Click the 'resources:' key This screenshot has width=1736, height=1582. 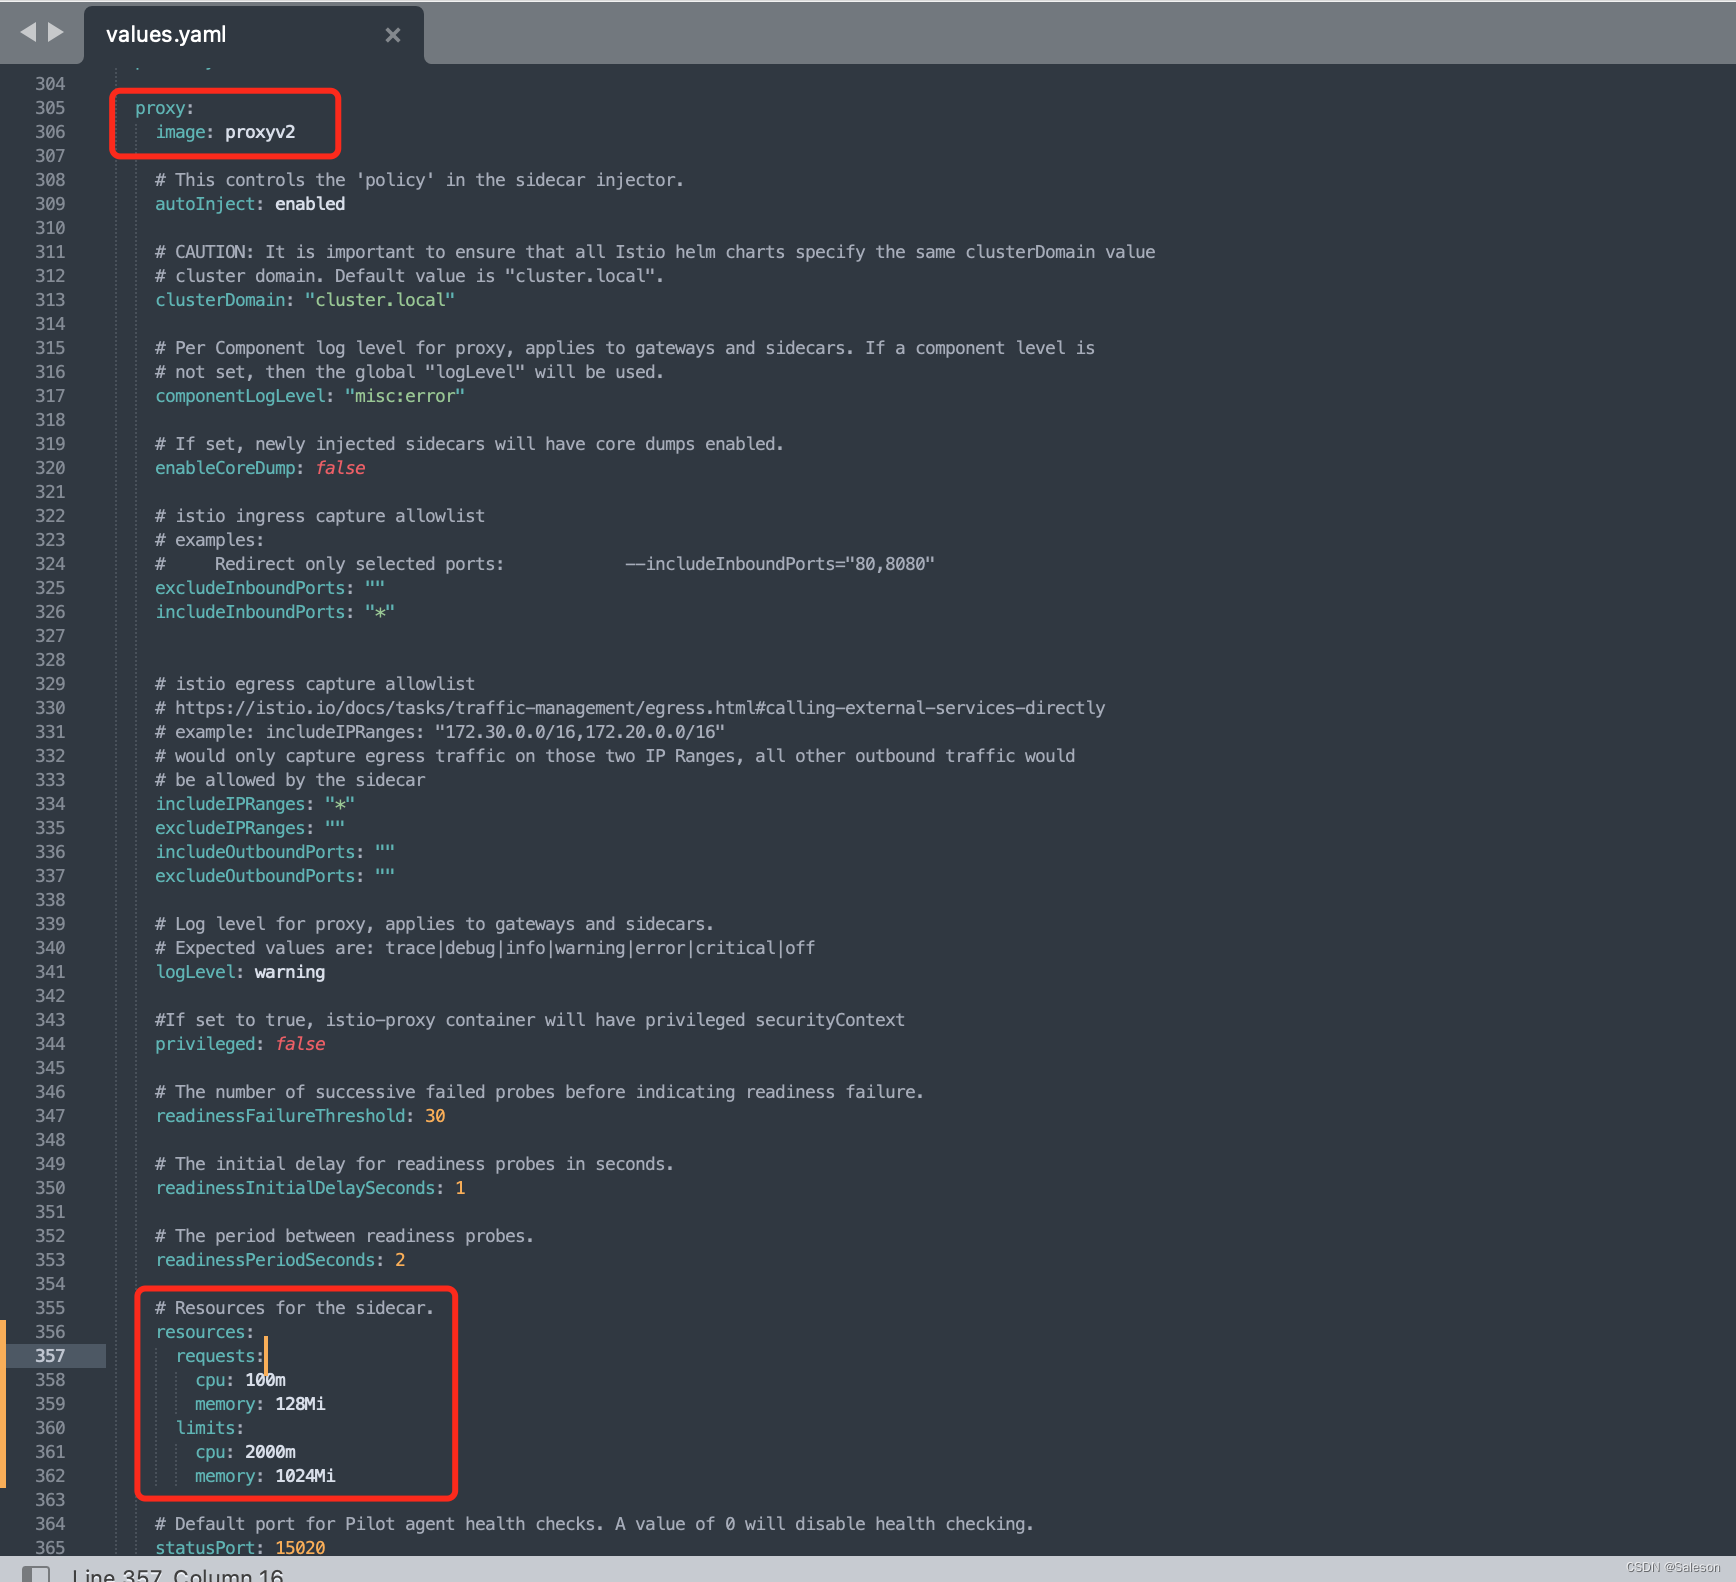205,1332
